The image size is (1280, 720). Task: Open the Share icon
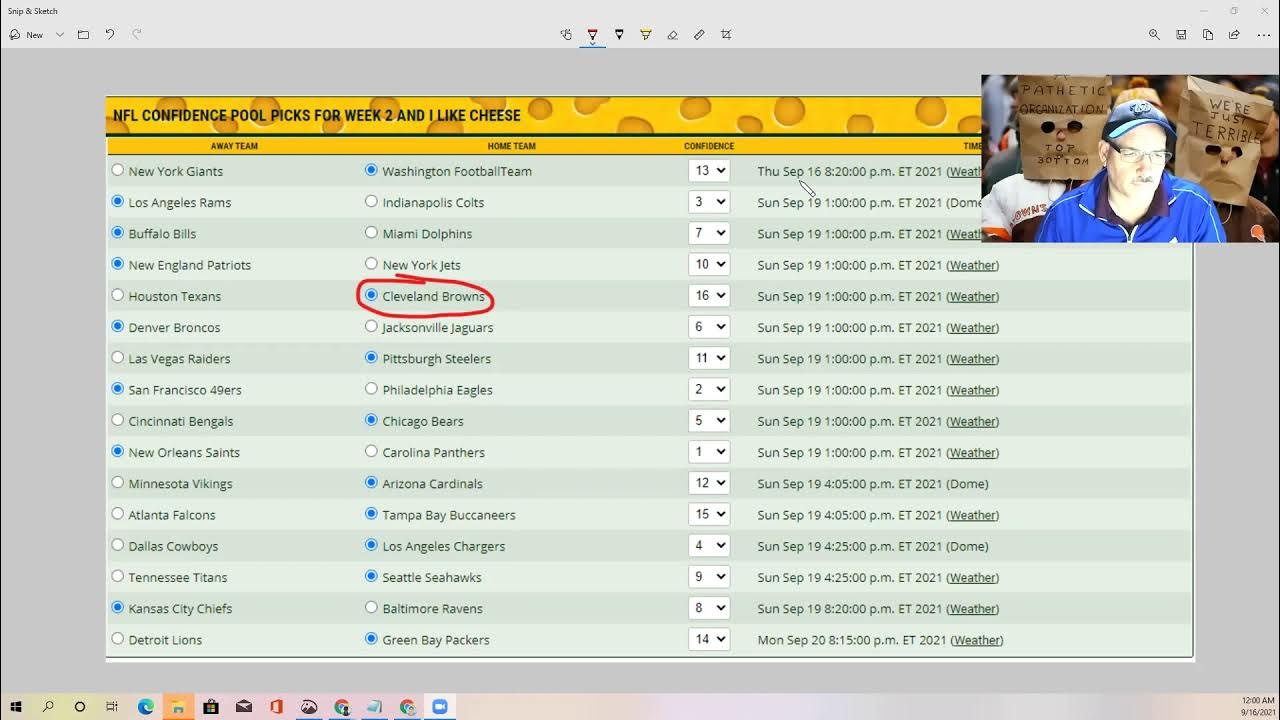pyautogui.click(x=1234, y=35)
